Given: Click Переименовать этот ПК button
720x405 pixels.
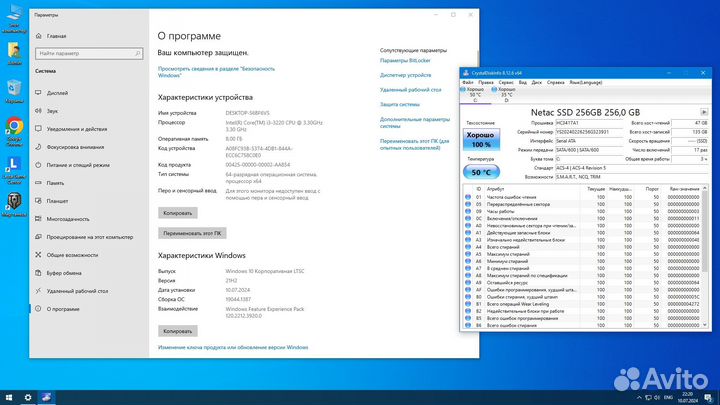Looking at the screenshot, I should (x=192, y=233).
